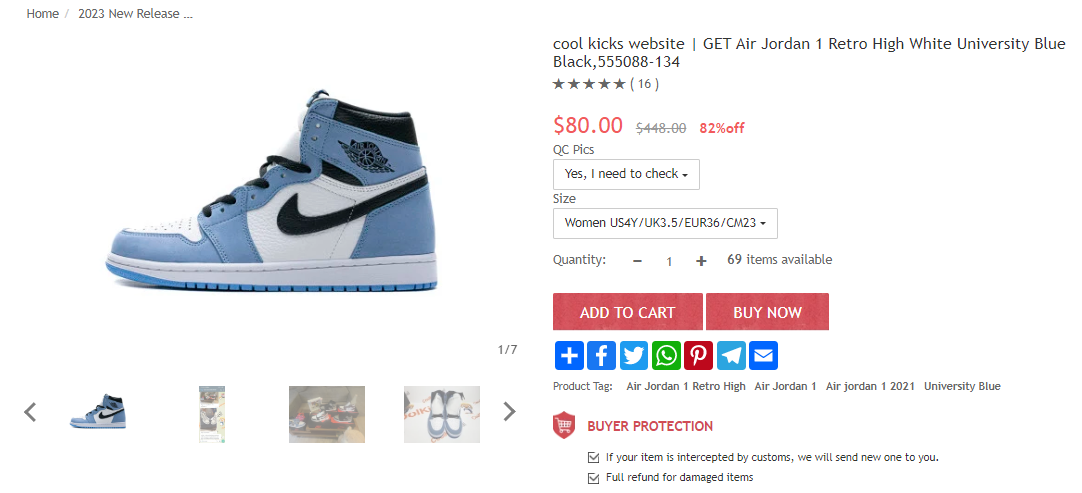The width and height of the screenshot is (1082, 493).
Task: Open the Size selection dropdown
Action: (x=665, y=223)
